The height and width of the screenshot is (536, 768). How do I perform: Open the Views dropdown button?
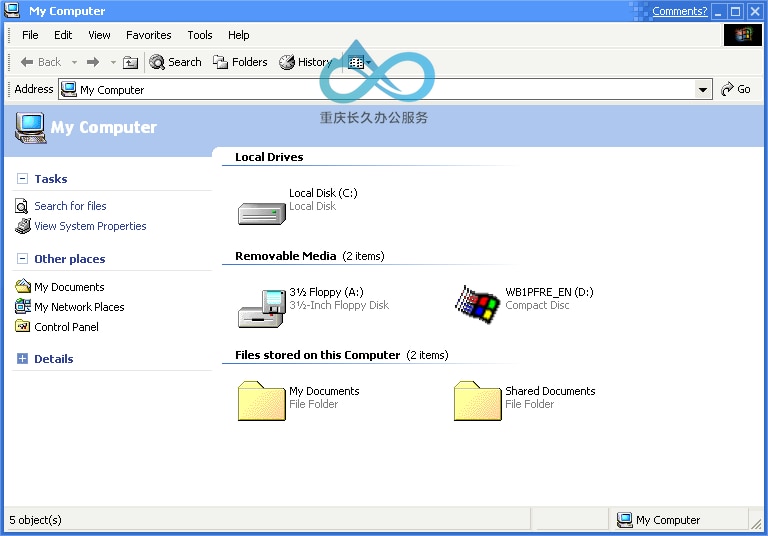click(359, 62)
